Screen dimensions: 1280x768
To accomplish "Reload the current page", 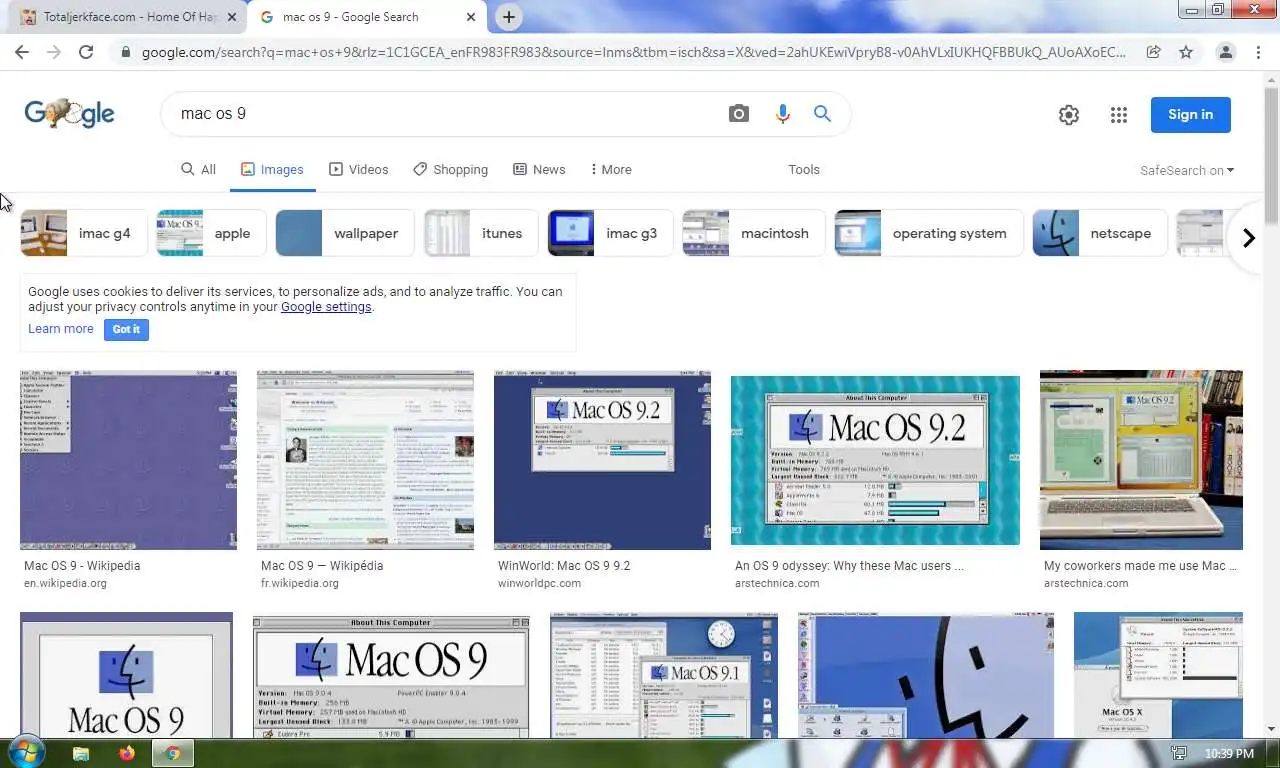I will point(86,52).
